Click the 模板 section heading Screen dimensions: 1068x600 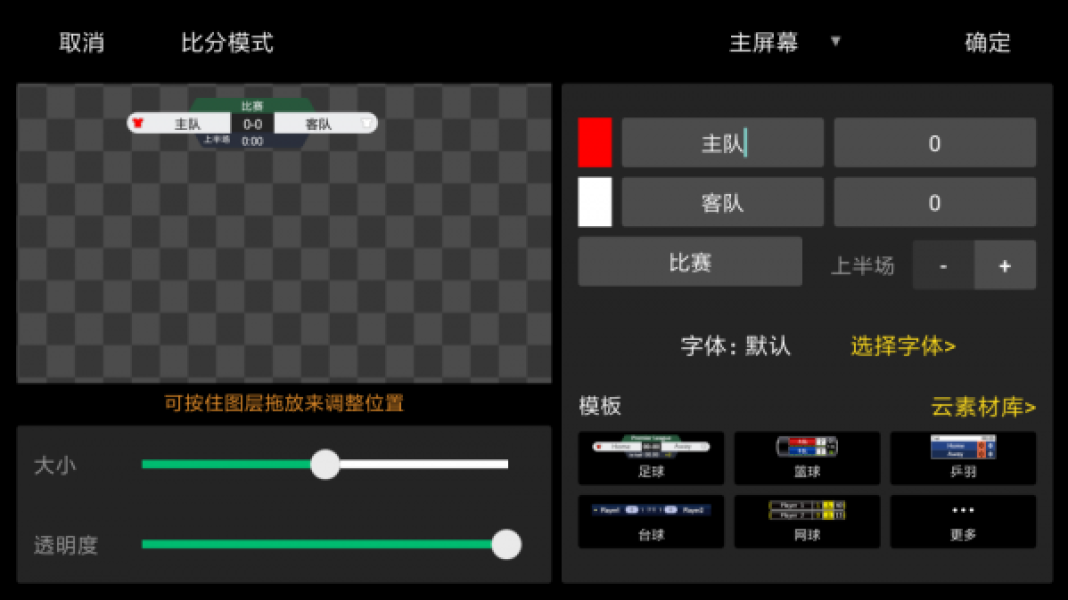point(599,406)
